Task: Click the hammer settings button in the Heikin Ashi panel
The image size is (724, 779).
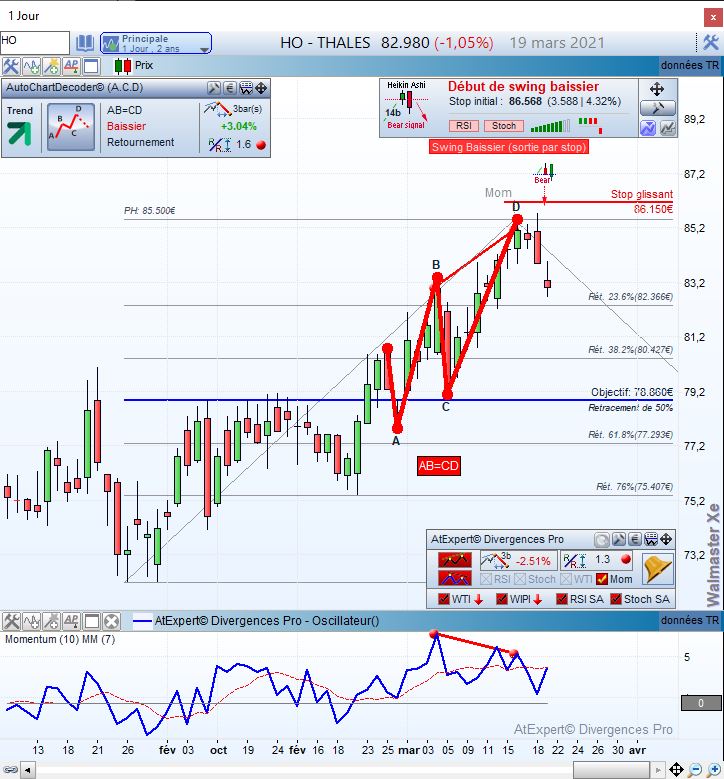Action: [657, 108]
